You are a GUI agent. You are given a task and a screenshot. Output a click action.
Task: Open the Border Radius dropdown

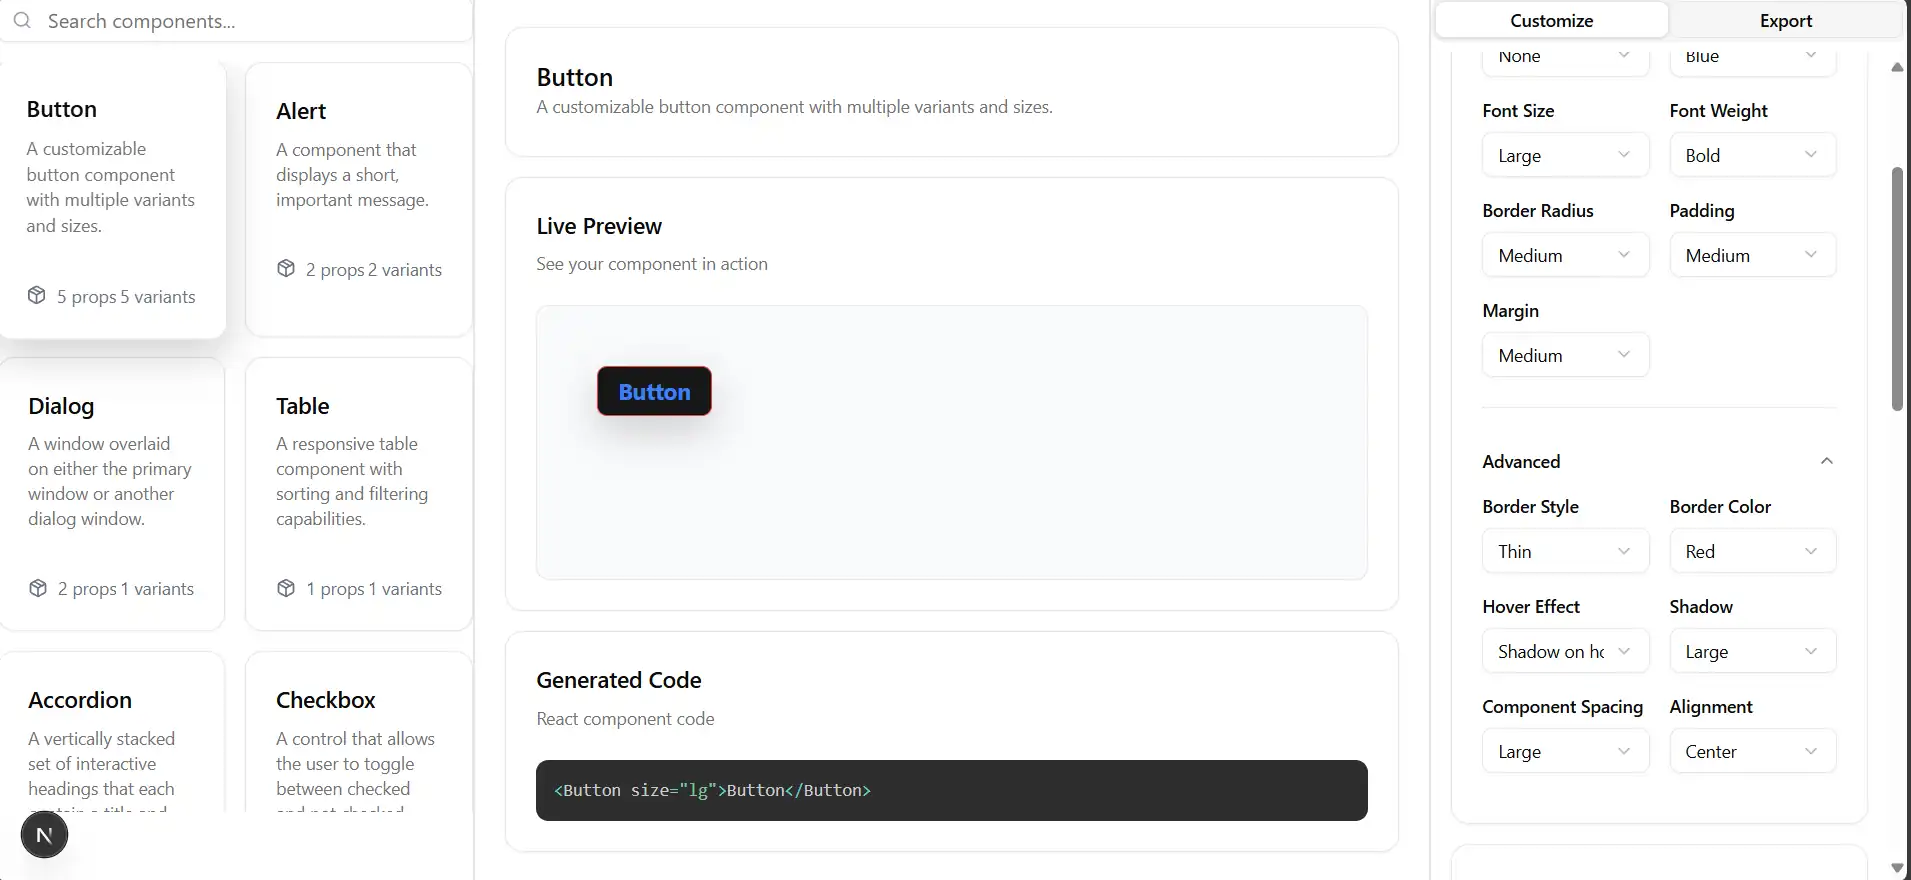point(1563,254)
